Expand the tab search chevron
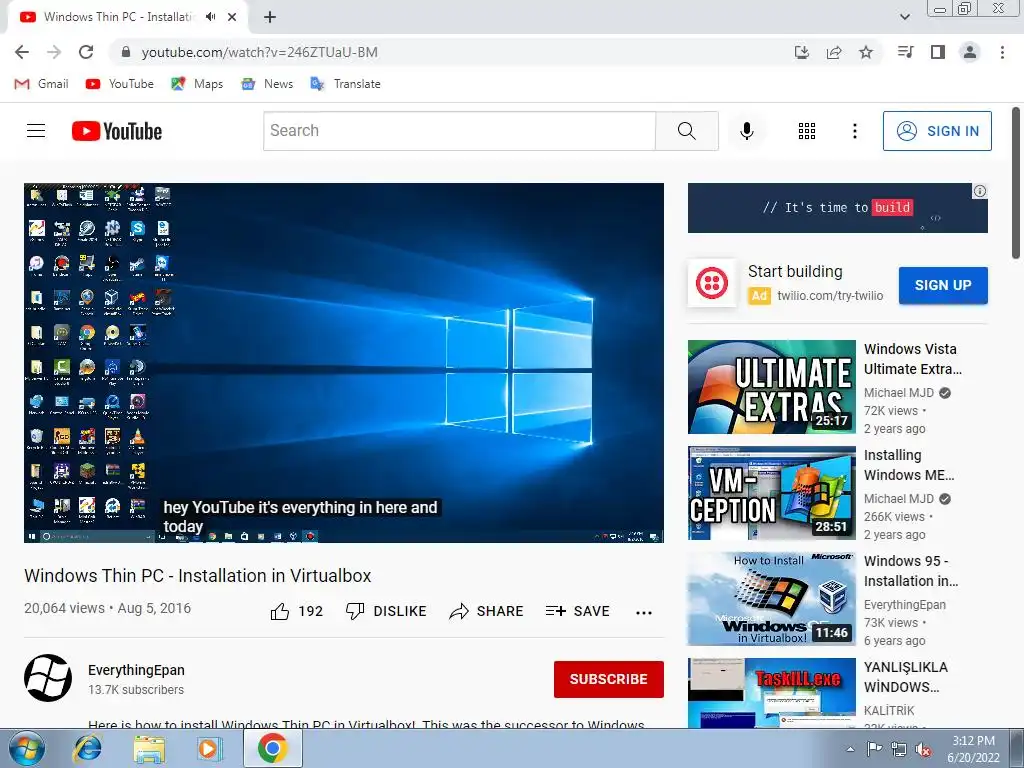Viewport: 1024px width, 768px height. 905,17
